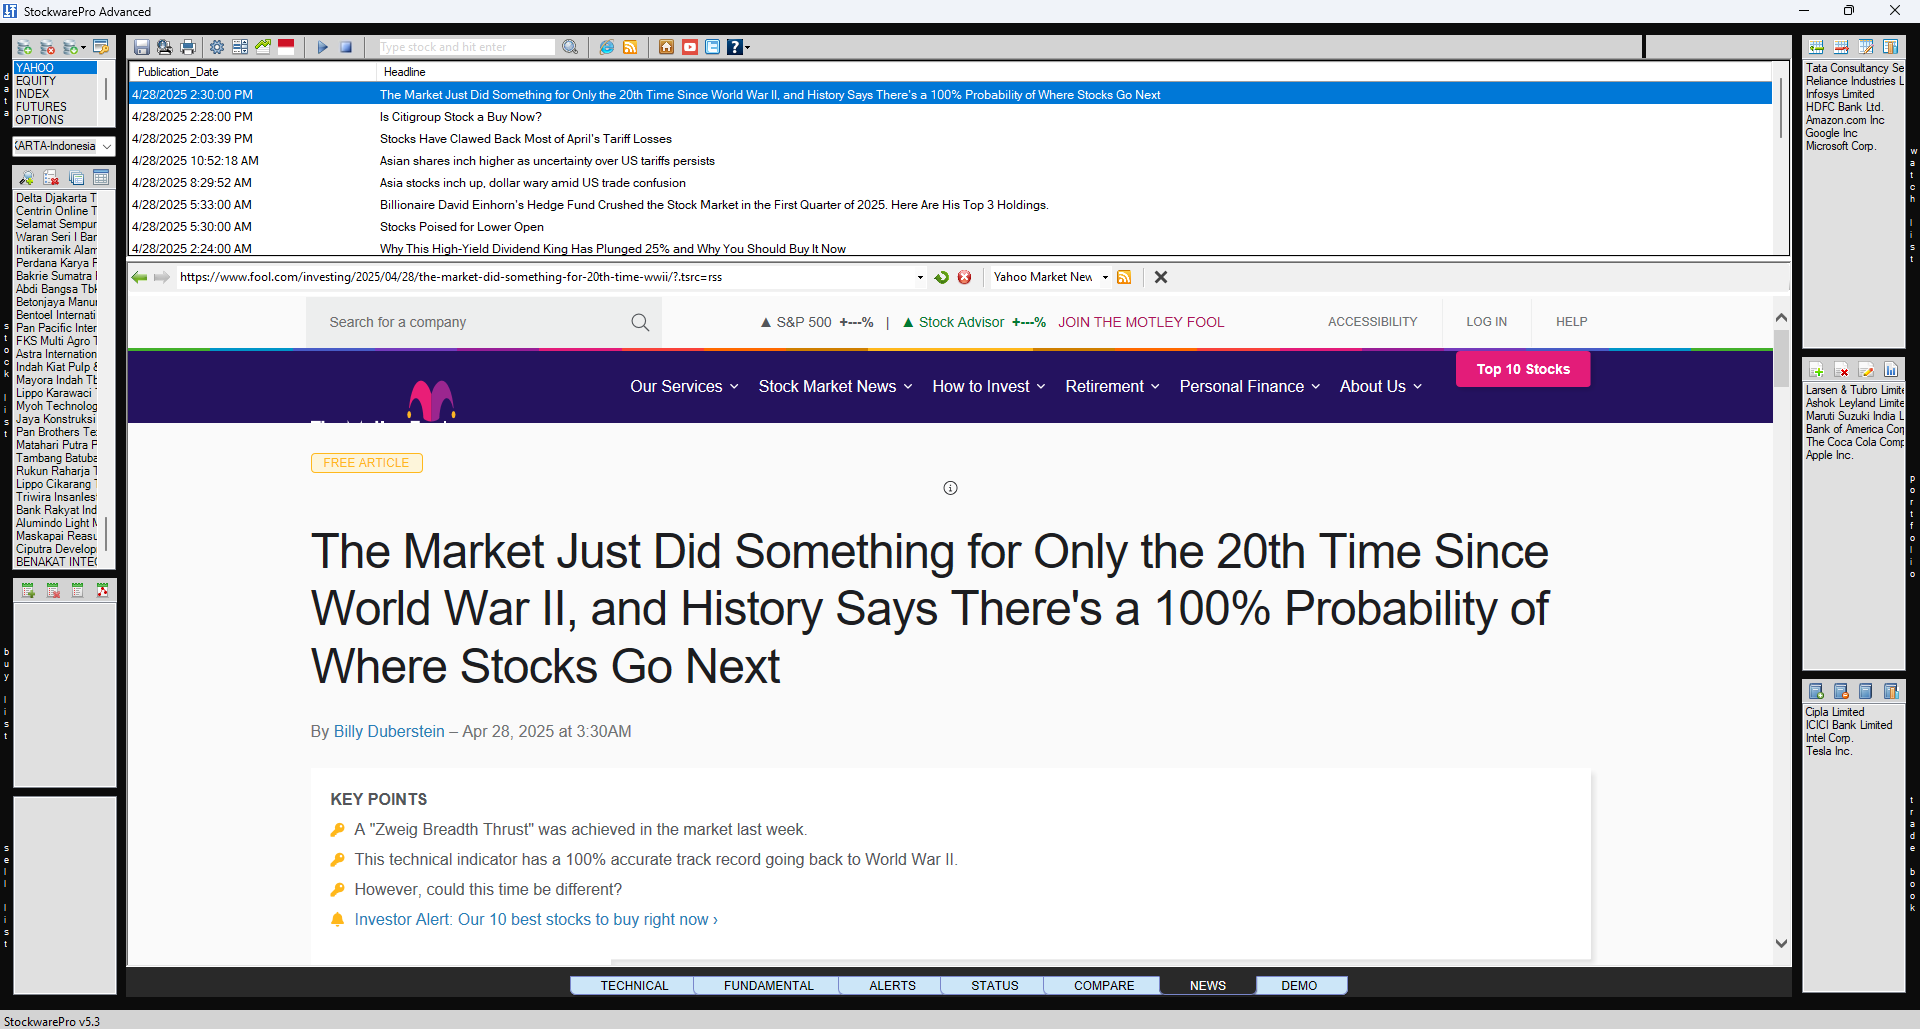The height and width of the screenshot is (1029, 1920).
Task: Click the Internet Explorer browser toolbar icon
Action: click(x=606, y=47)
